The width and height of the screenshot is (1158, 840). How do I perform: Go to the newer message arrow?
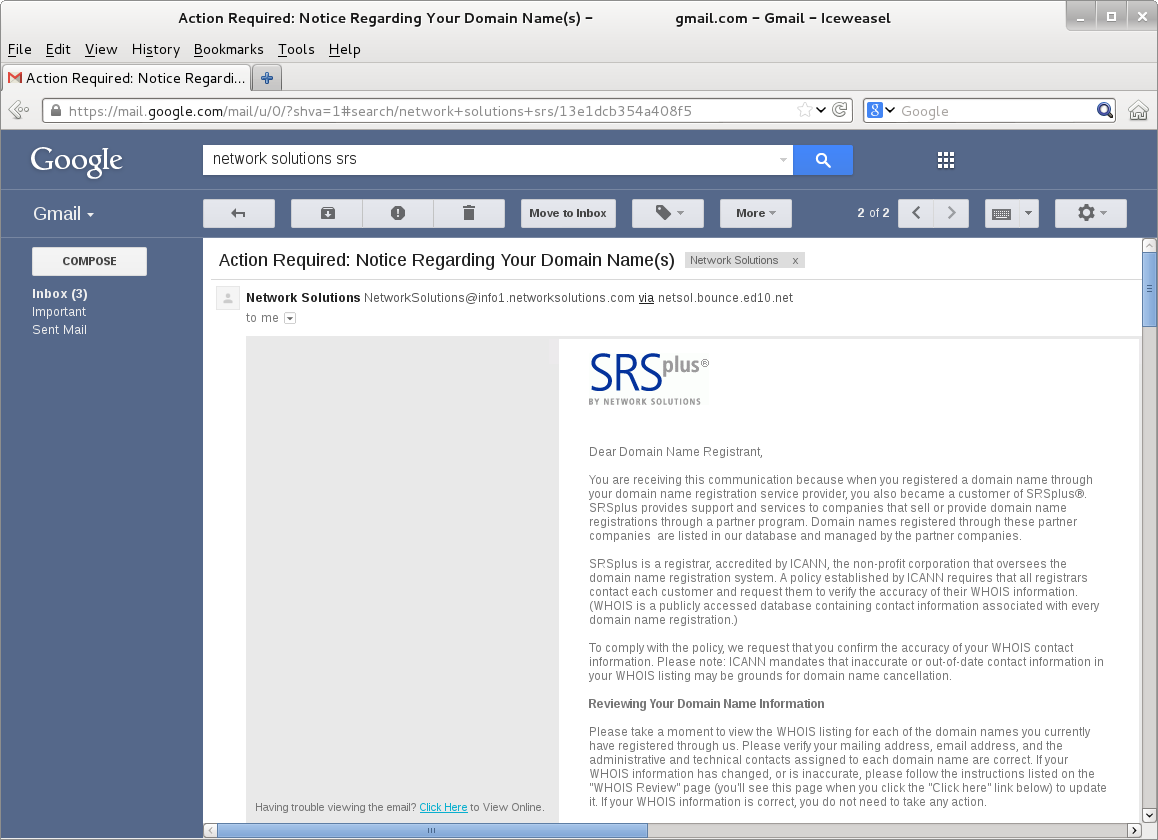pyautogui.click(x=916, y=214)
